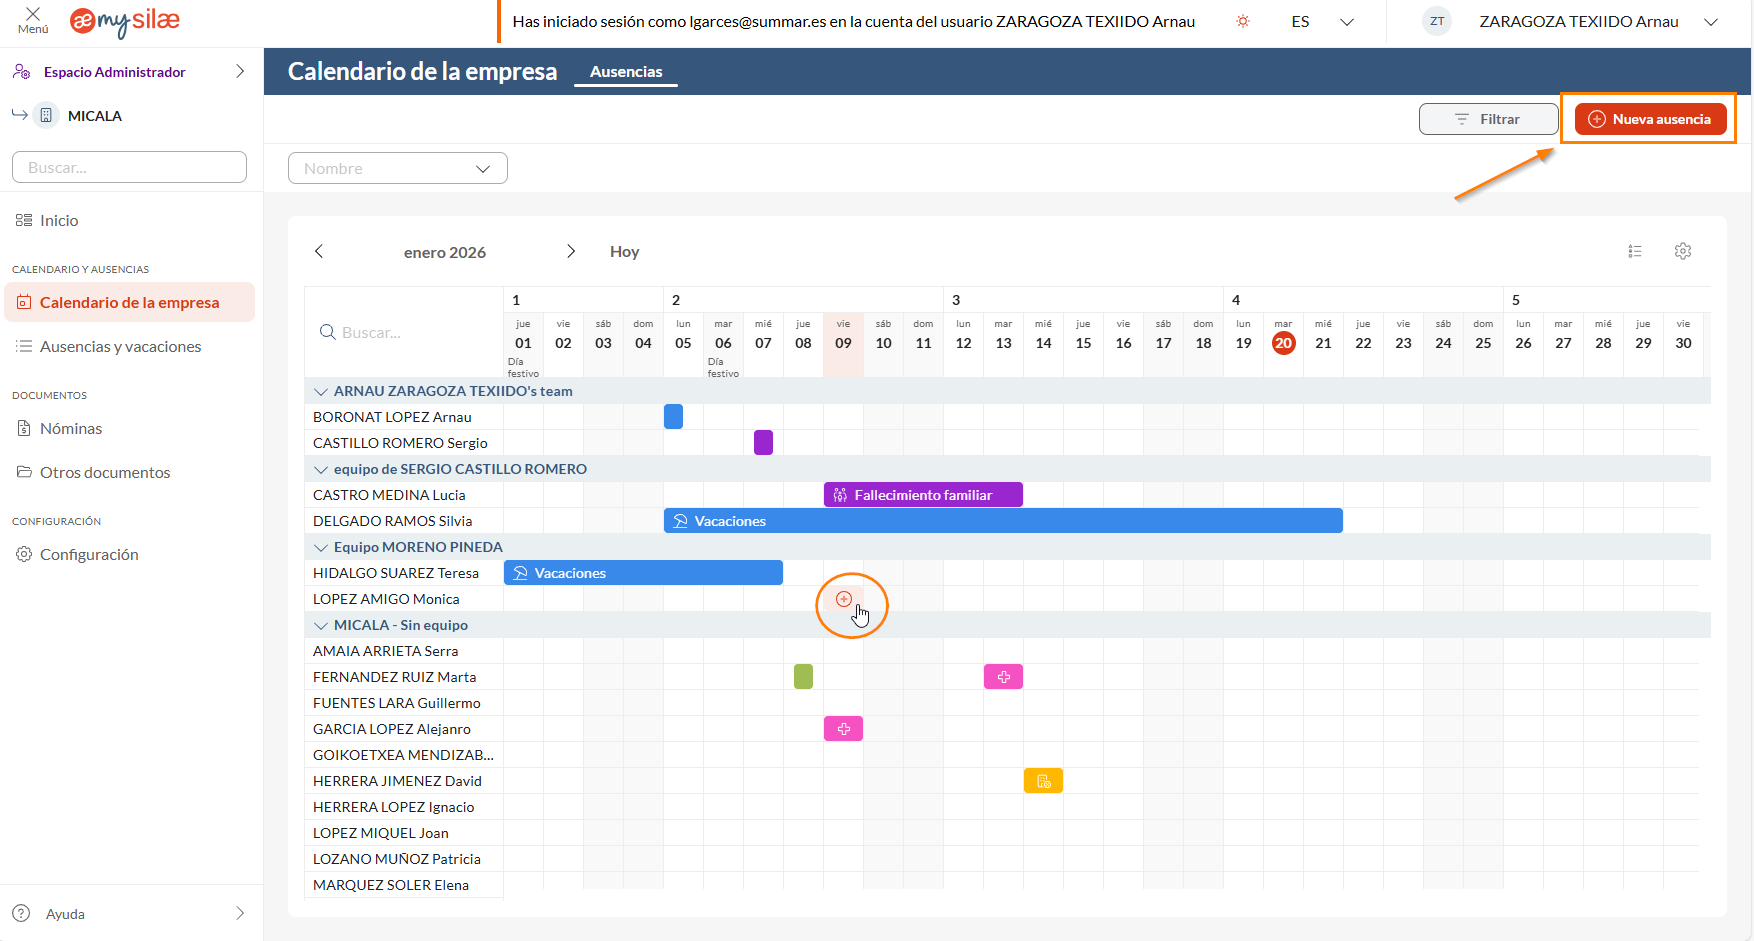
Task: Open the yellow absence block for Herrera Jimenez
Action: (1043, 781)
